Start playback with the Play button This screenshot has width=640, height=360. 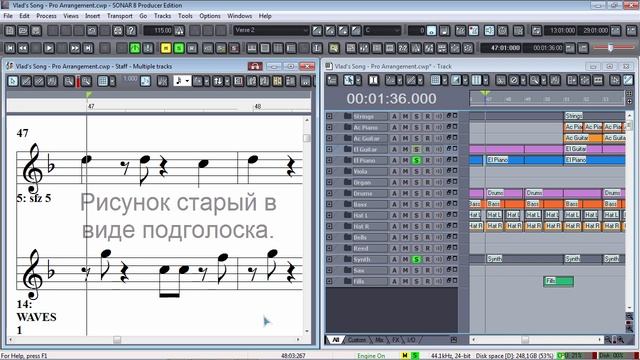click(49, 48)
